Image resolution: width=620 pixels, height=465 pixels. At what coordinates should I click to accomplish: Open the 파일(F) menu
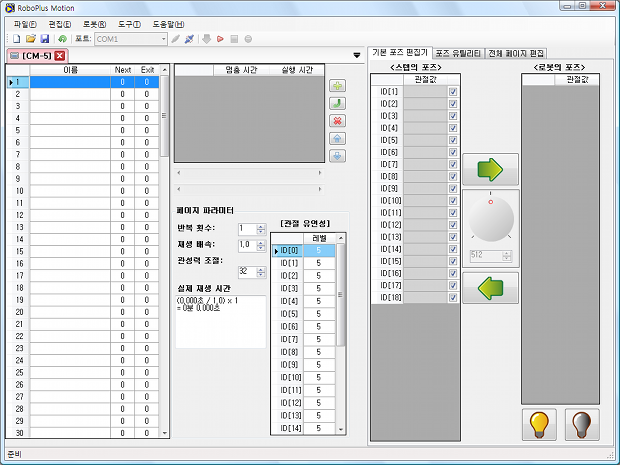pos(25,23)
